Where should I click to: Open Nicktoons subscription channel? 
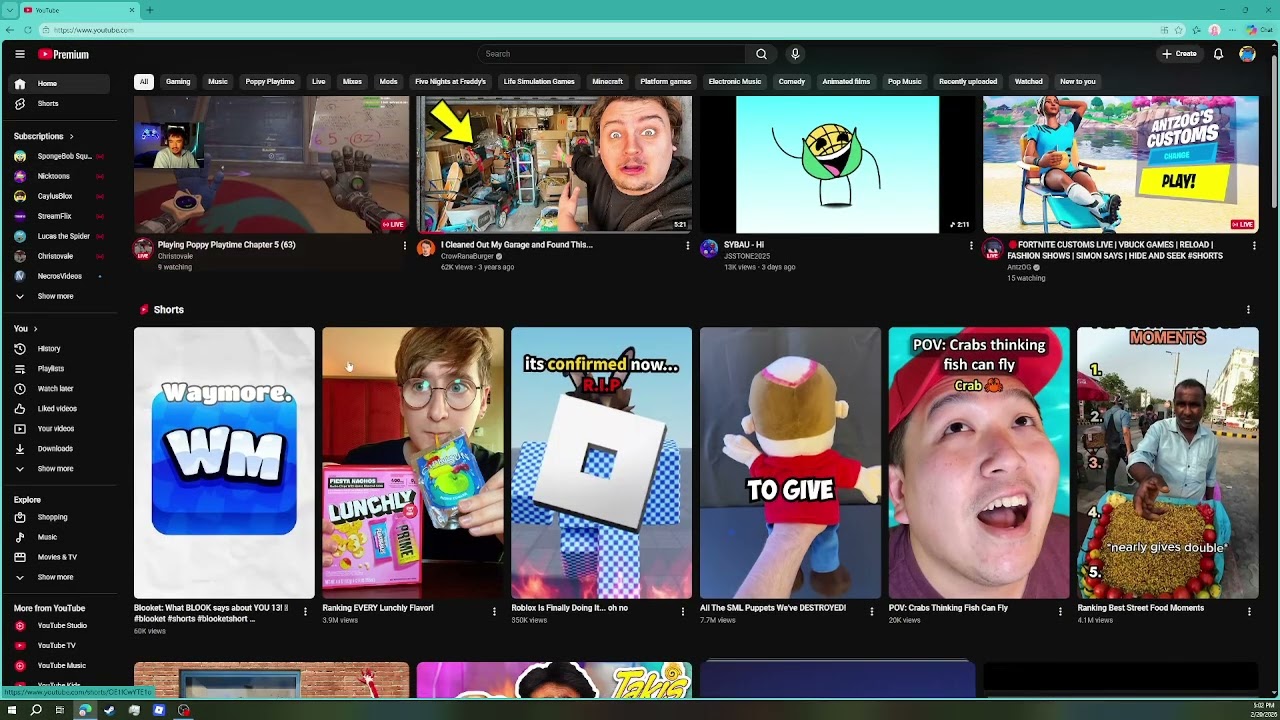tap(60, 176)
